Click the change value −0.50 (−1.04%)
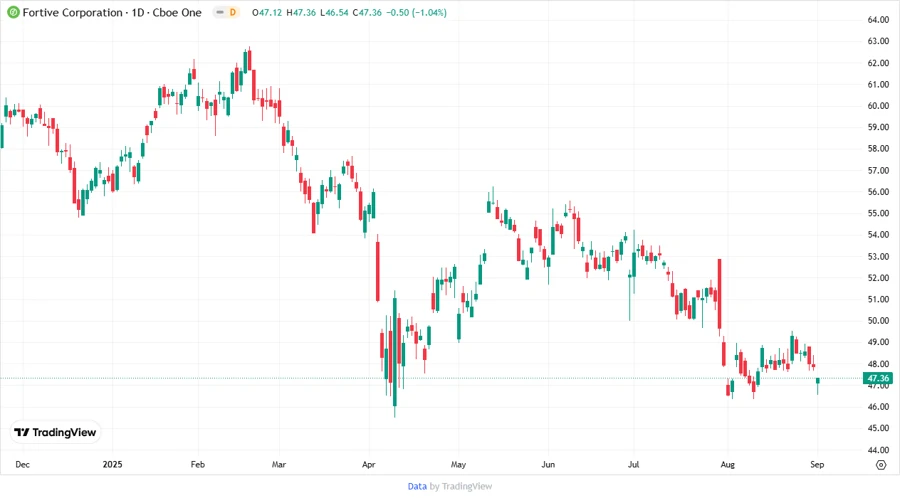Screen dimensions: 900x498 click(x=416, y=12)
